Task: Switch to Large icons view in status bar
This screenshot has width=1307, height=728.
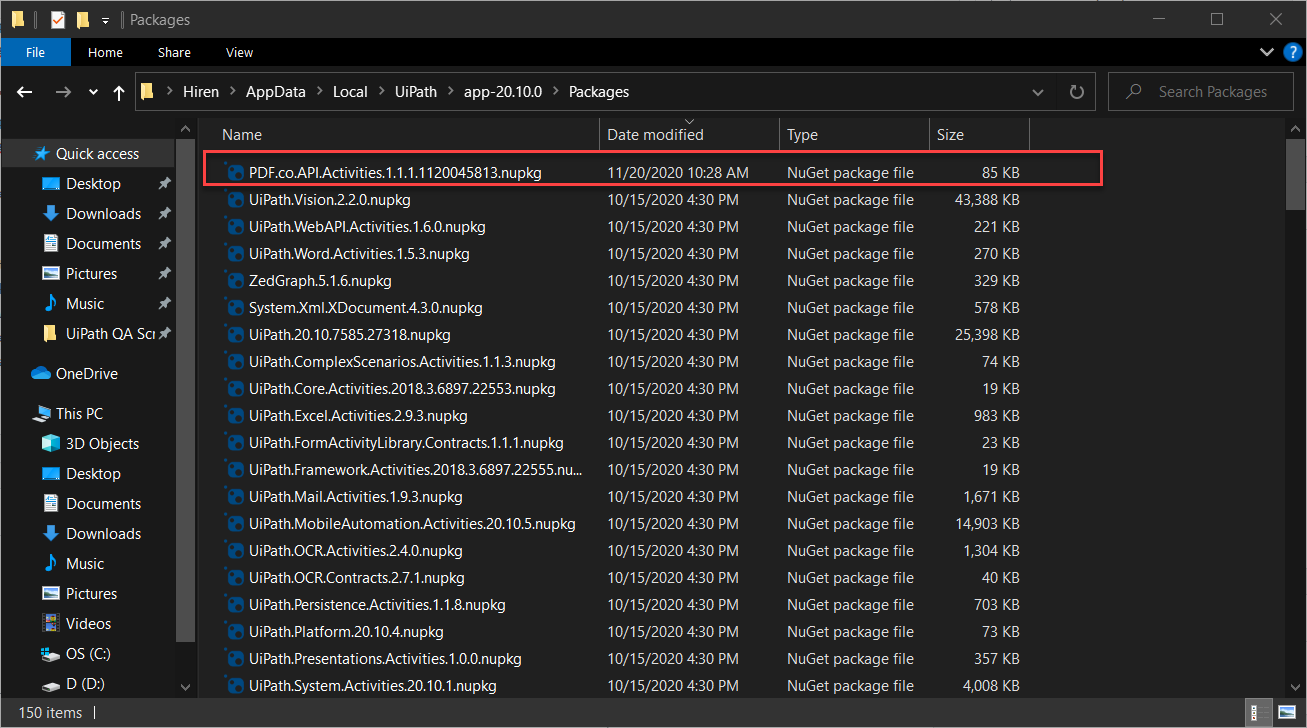Action: 1287,713
